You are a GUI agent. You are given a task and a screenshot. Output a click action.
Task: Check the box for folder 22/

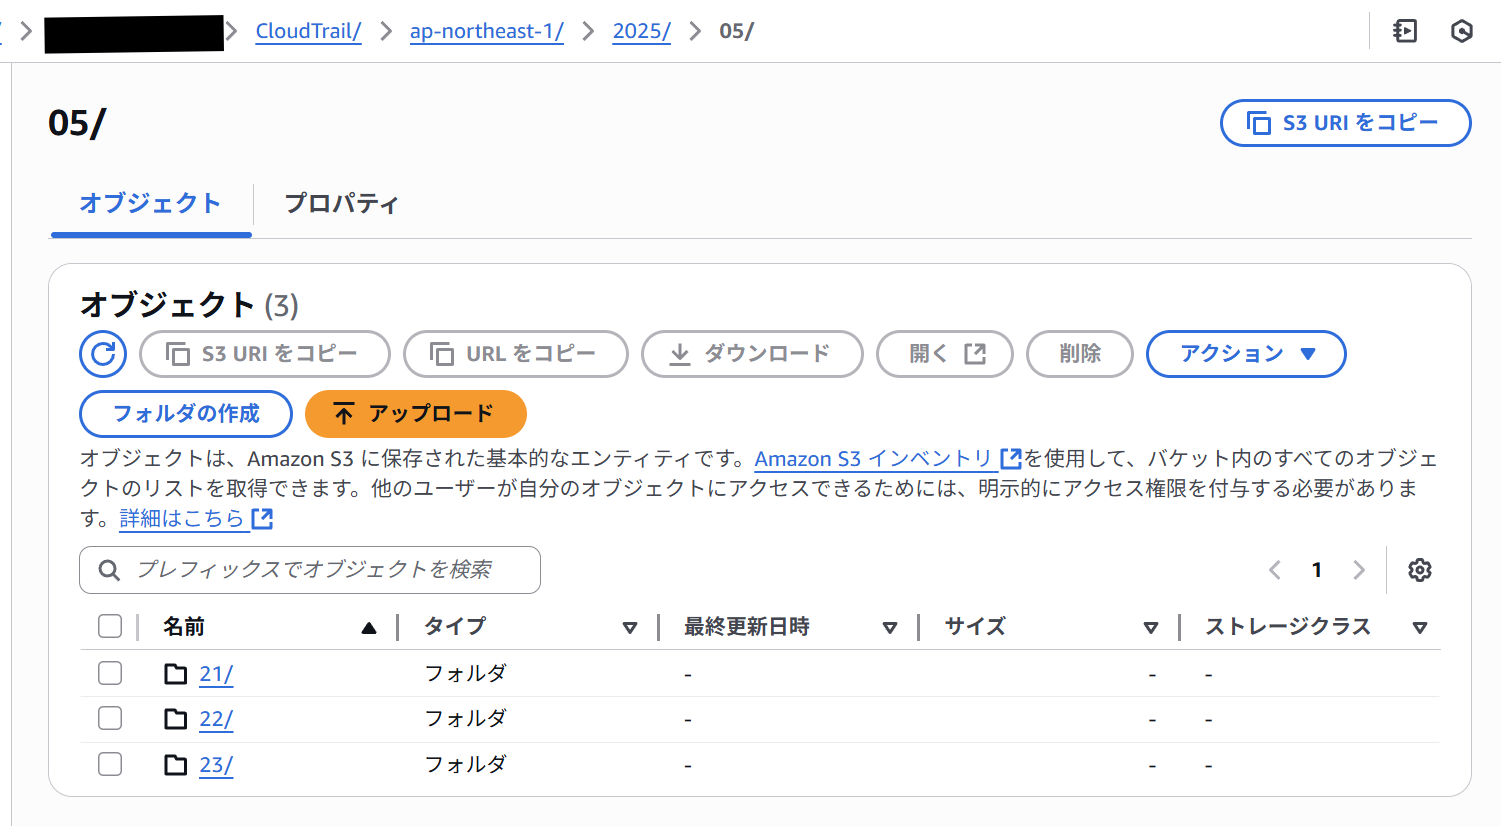[x=110, y=718]
